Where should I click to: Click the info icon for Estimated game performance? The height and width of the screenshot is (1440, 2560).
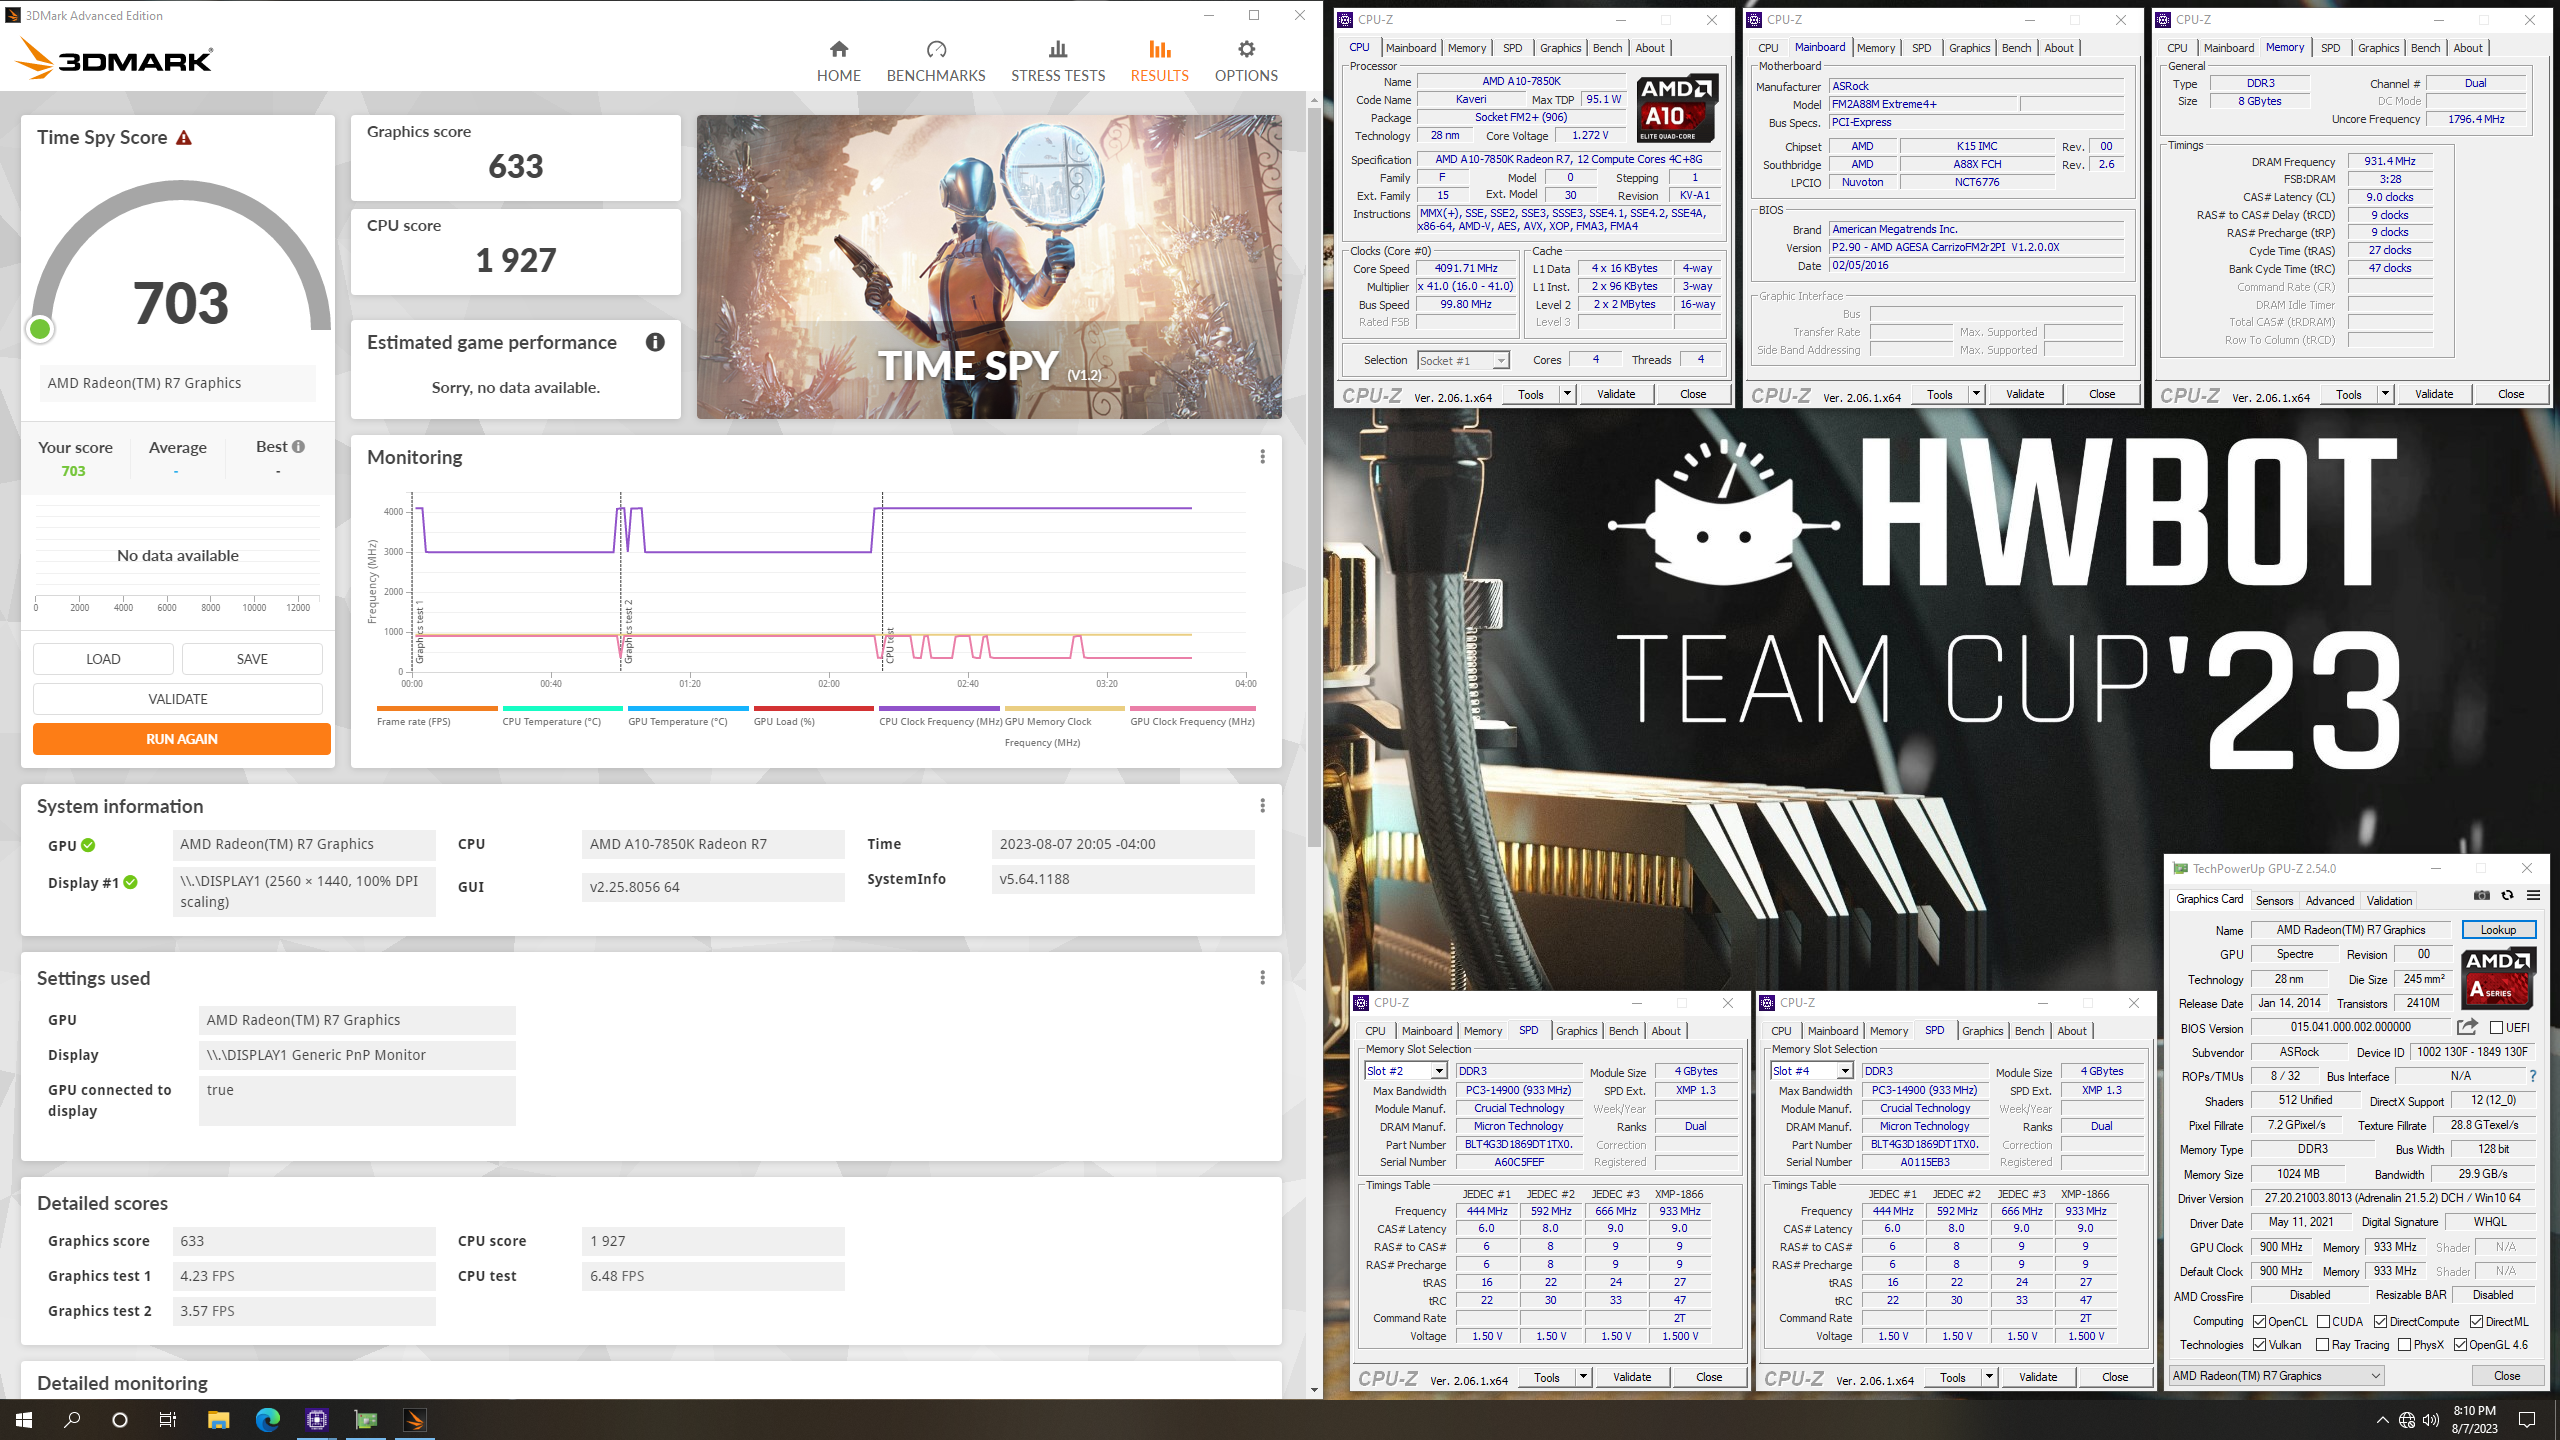tap(655, 342)
